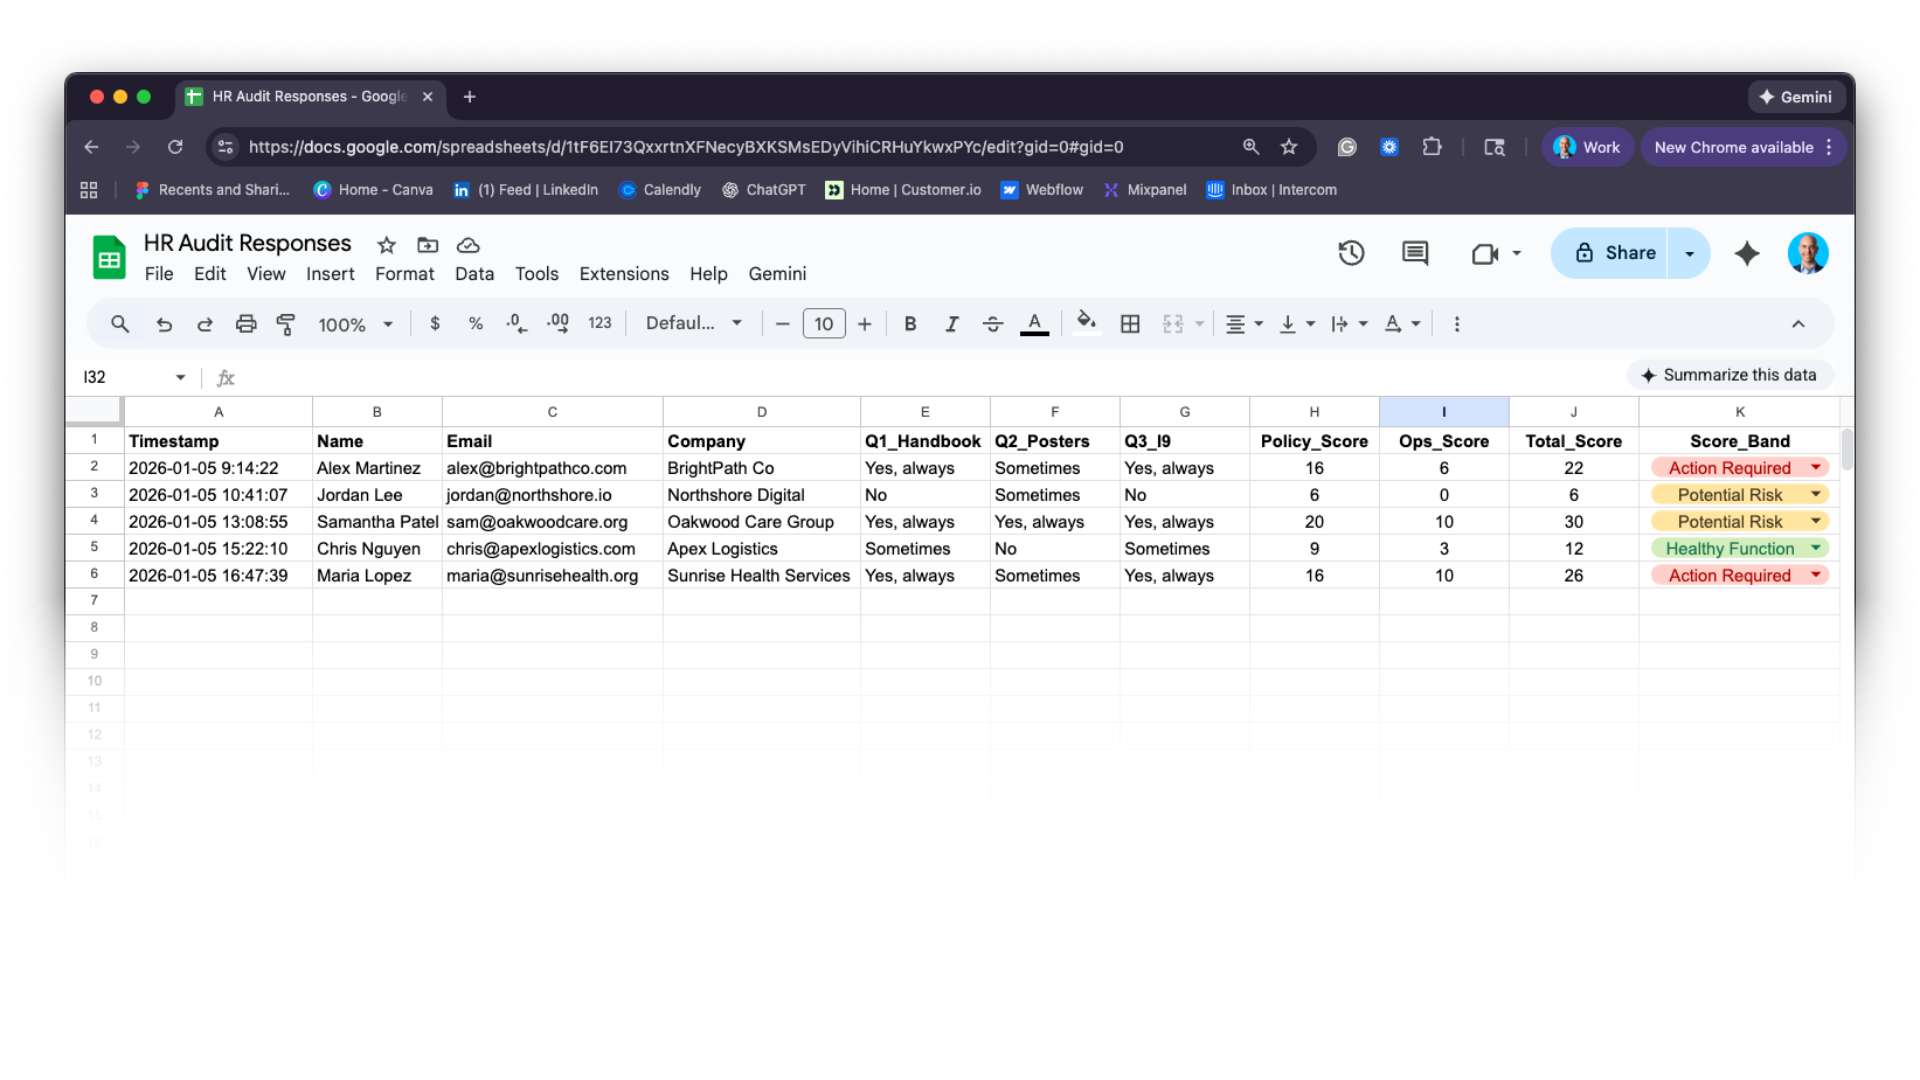Open the Extensions menu
Viewport: 1920px width, 1080px height.
(x=624, y=274)
